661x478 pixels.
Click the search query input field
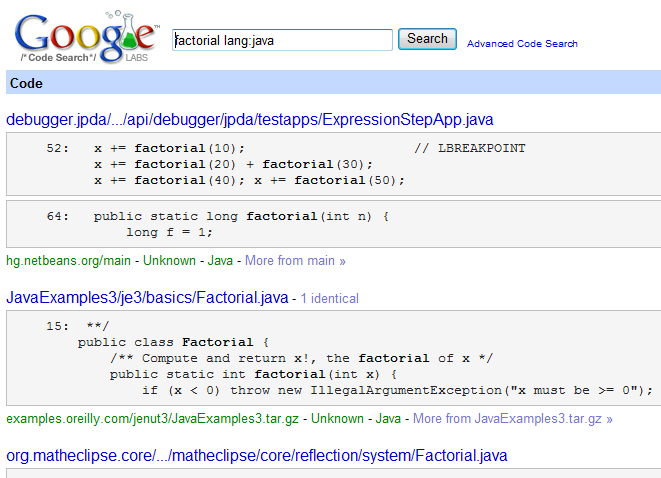pos(282,40)
